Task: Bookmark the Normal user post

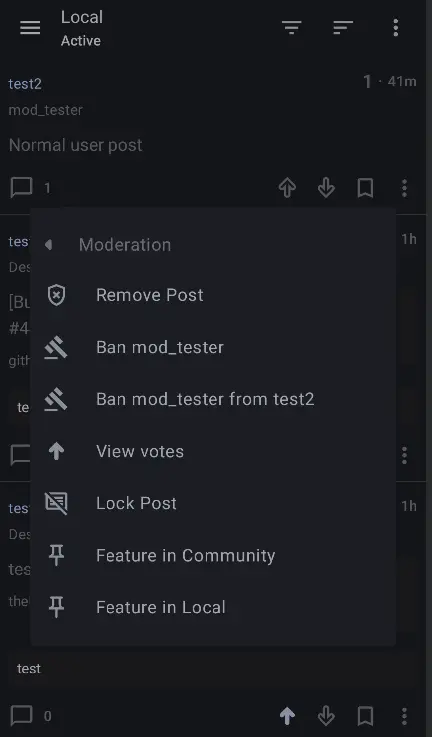Action: (x=365, y=188)
